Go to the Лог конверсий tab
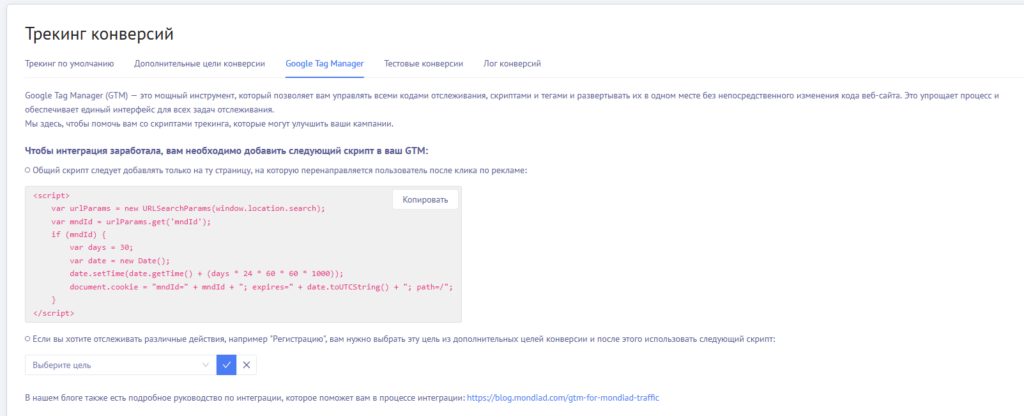The width and height of the screenshot is (1024, 416). [512, 64]
